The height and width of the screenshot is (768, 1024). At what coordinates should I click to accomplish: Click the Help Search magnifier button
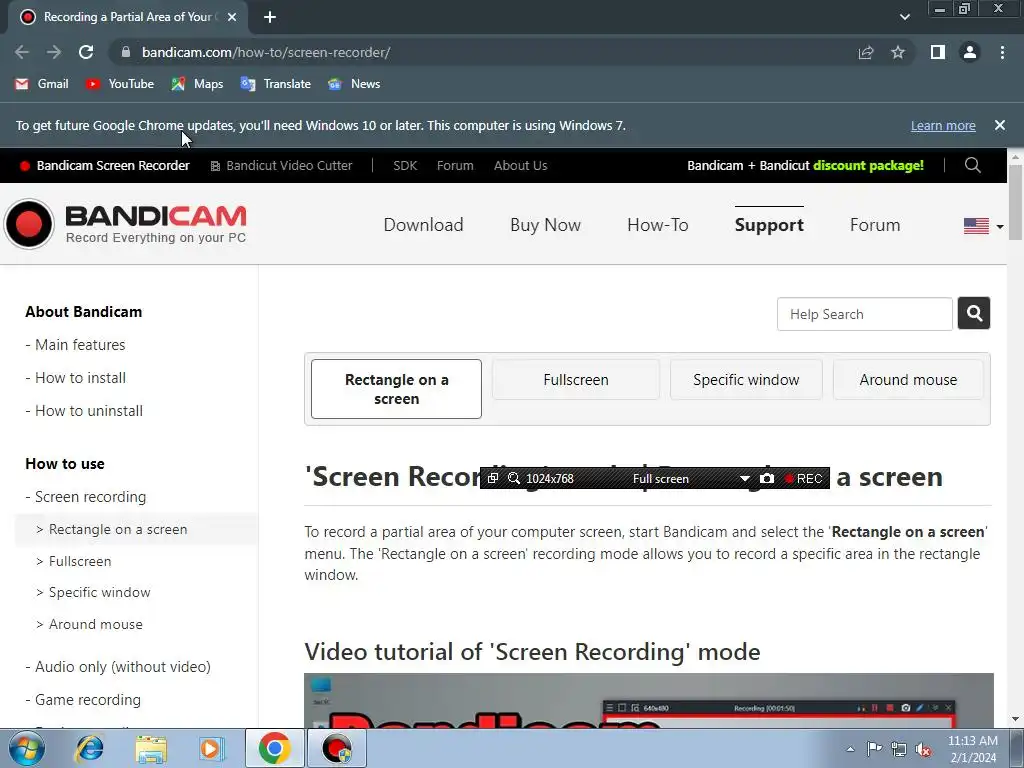974,313
